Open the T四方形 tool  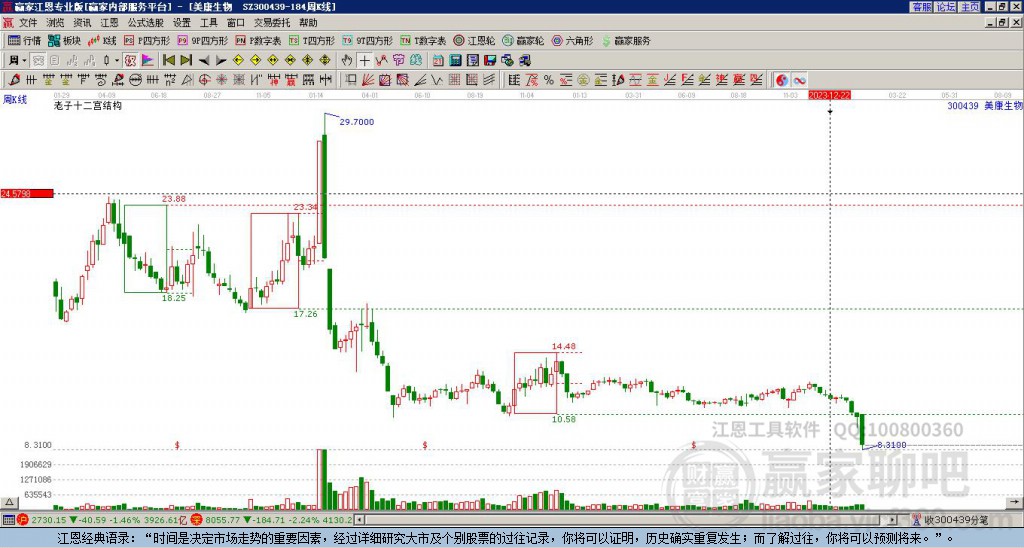[312, 40]
